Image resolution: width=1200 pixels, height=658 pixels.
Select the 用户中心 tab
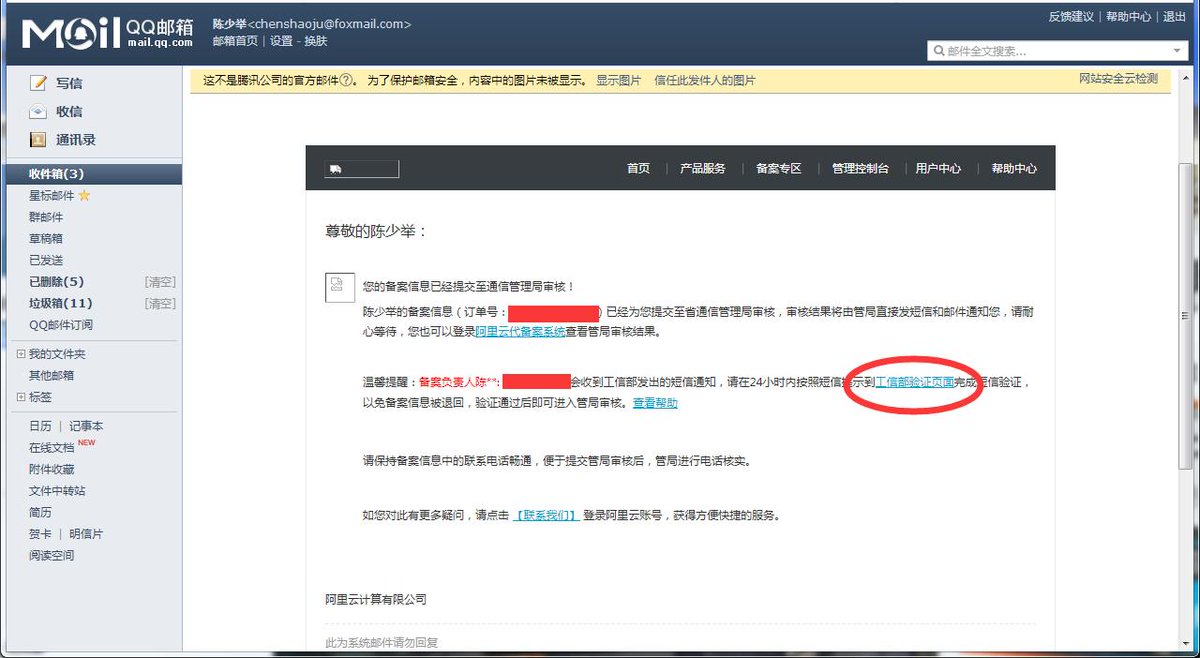pyautogui.click(x=938, y=169)
